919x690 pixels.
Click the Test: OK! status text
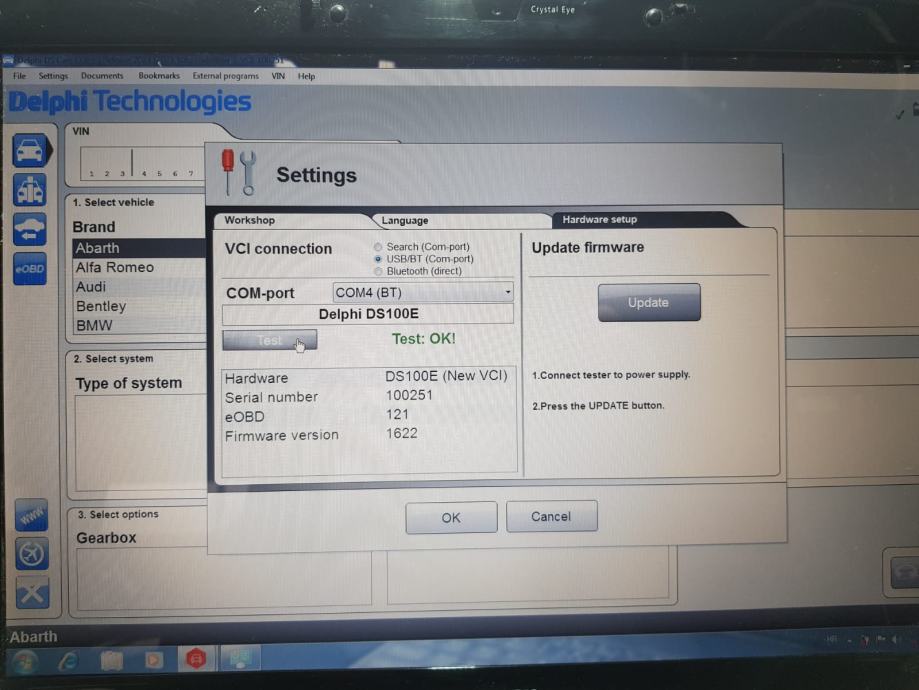[424, 339]
